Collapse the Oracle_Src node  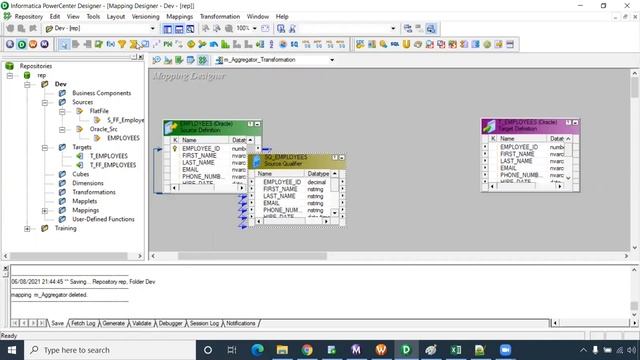click(62, 129)
